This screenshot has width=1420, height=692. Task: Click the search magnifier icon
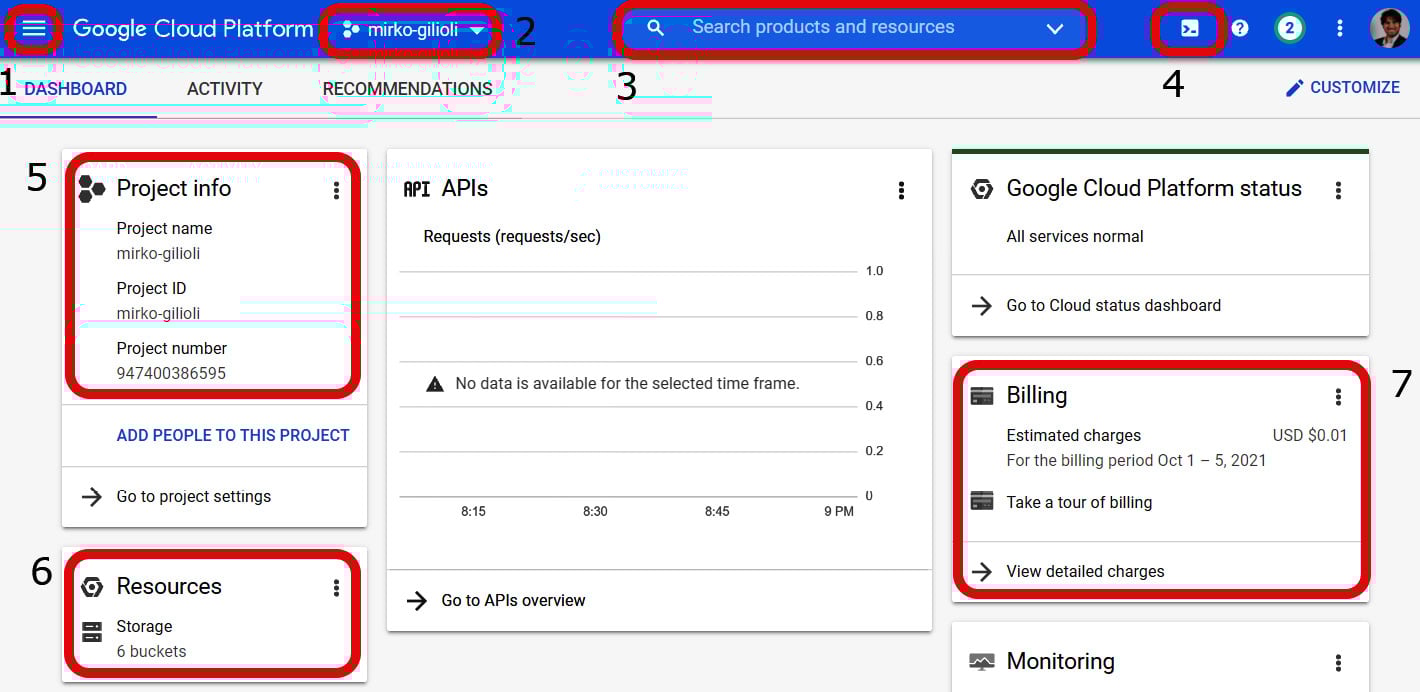click(x=656, y=28)
